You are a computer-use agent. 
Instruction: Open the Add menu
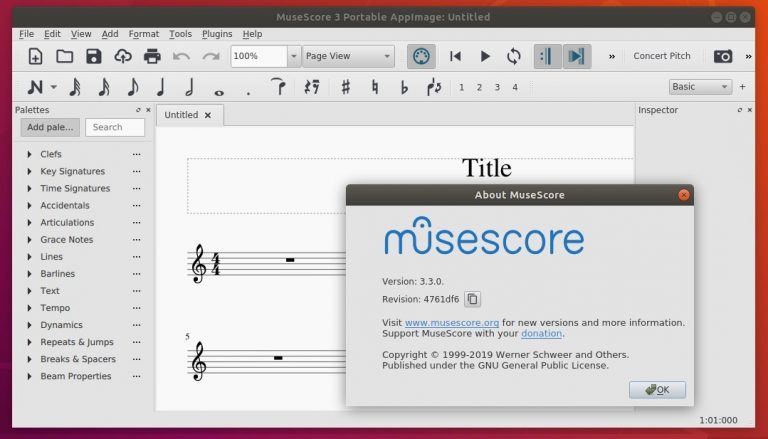[110, 34]
